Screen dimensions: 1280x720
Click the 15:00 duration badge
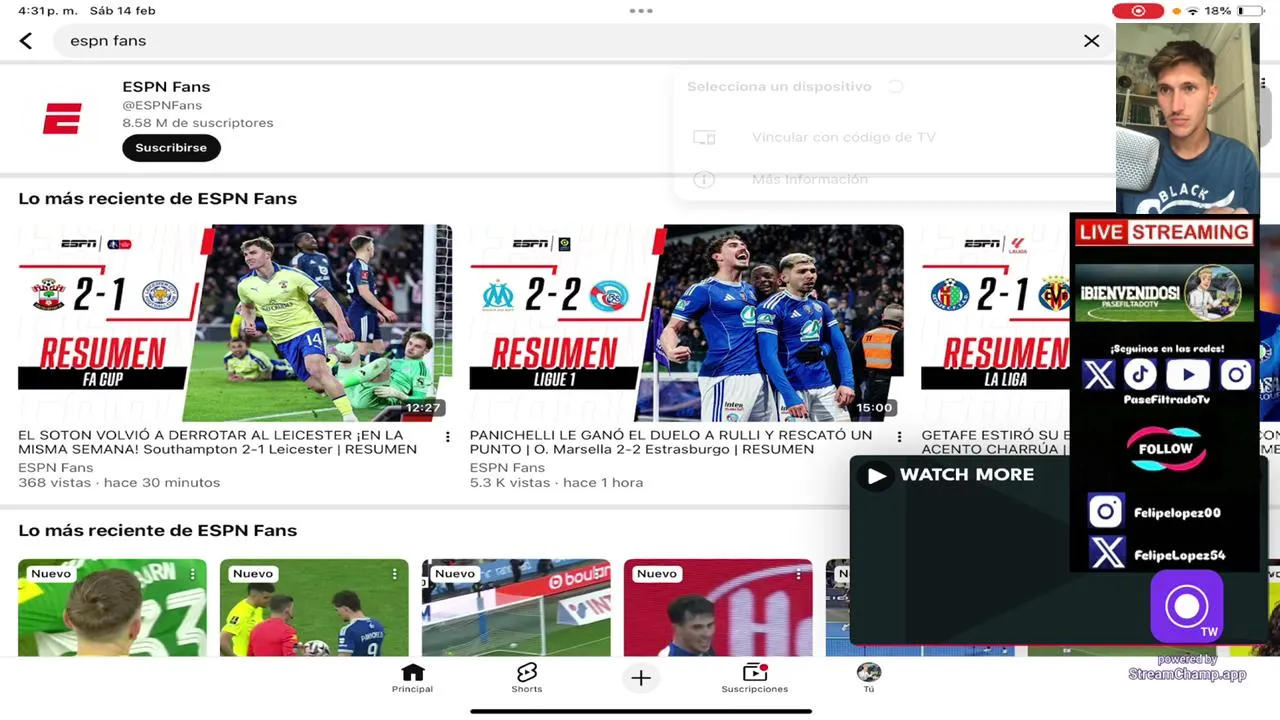(x=873, y=408)
